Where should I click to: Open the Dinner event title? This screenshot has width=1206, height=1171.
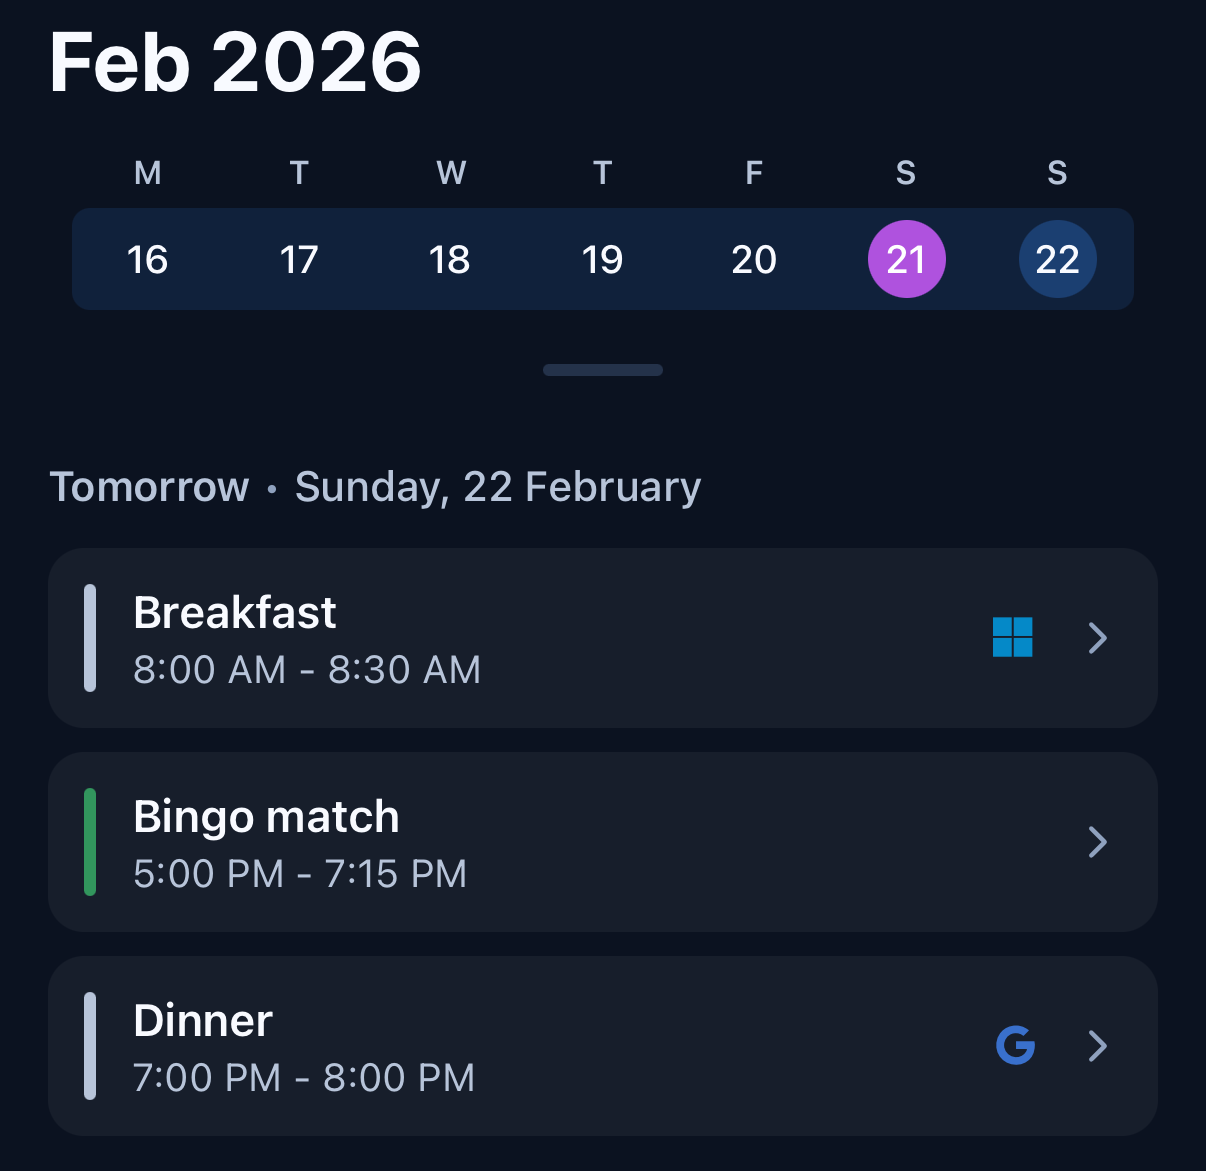pyautogui.click(x=203, y=1021)
